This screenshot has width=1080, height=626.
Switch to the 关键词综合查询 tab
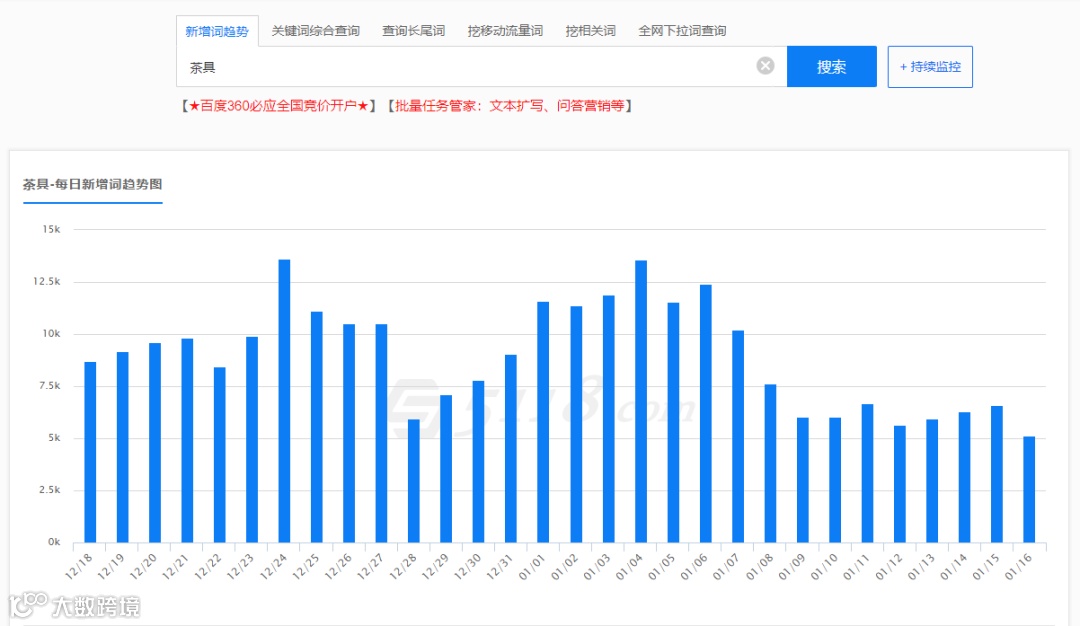315,31
